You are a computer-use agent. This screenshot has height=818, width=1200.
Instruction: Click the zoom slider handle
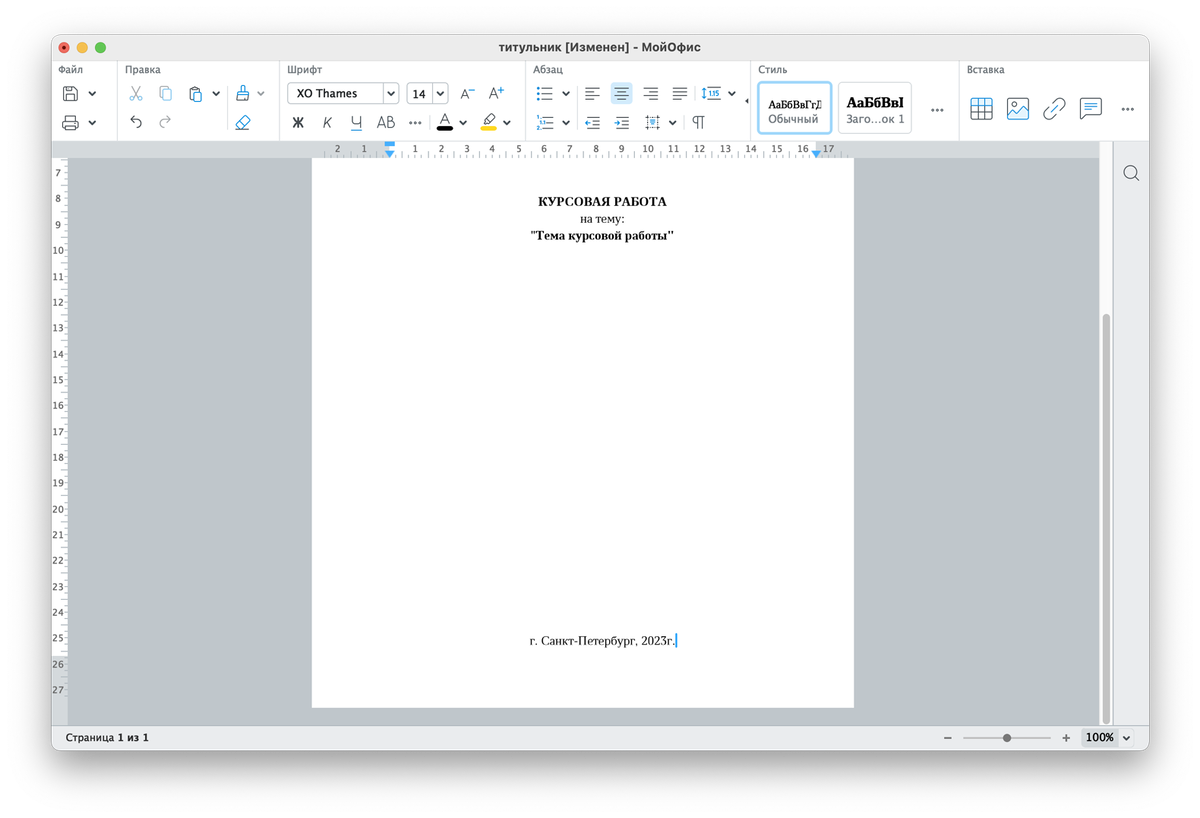[1007, 738]
